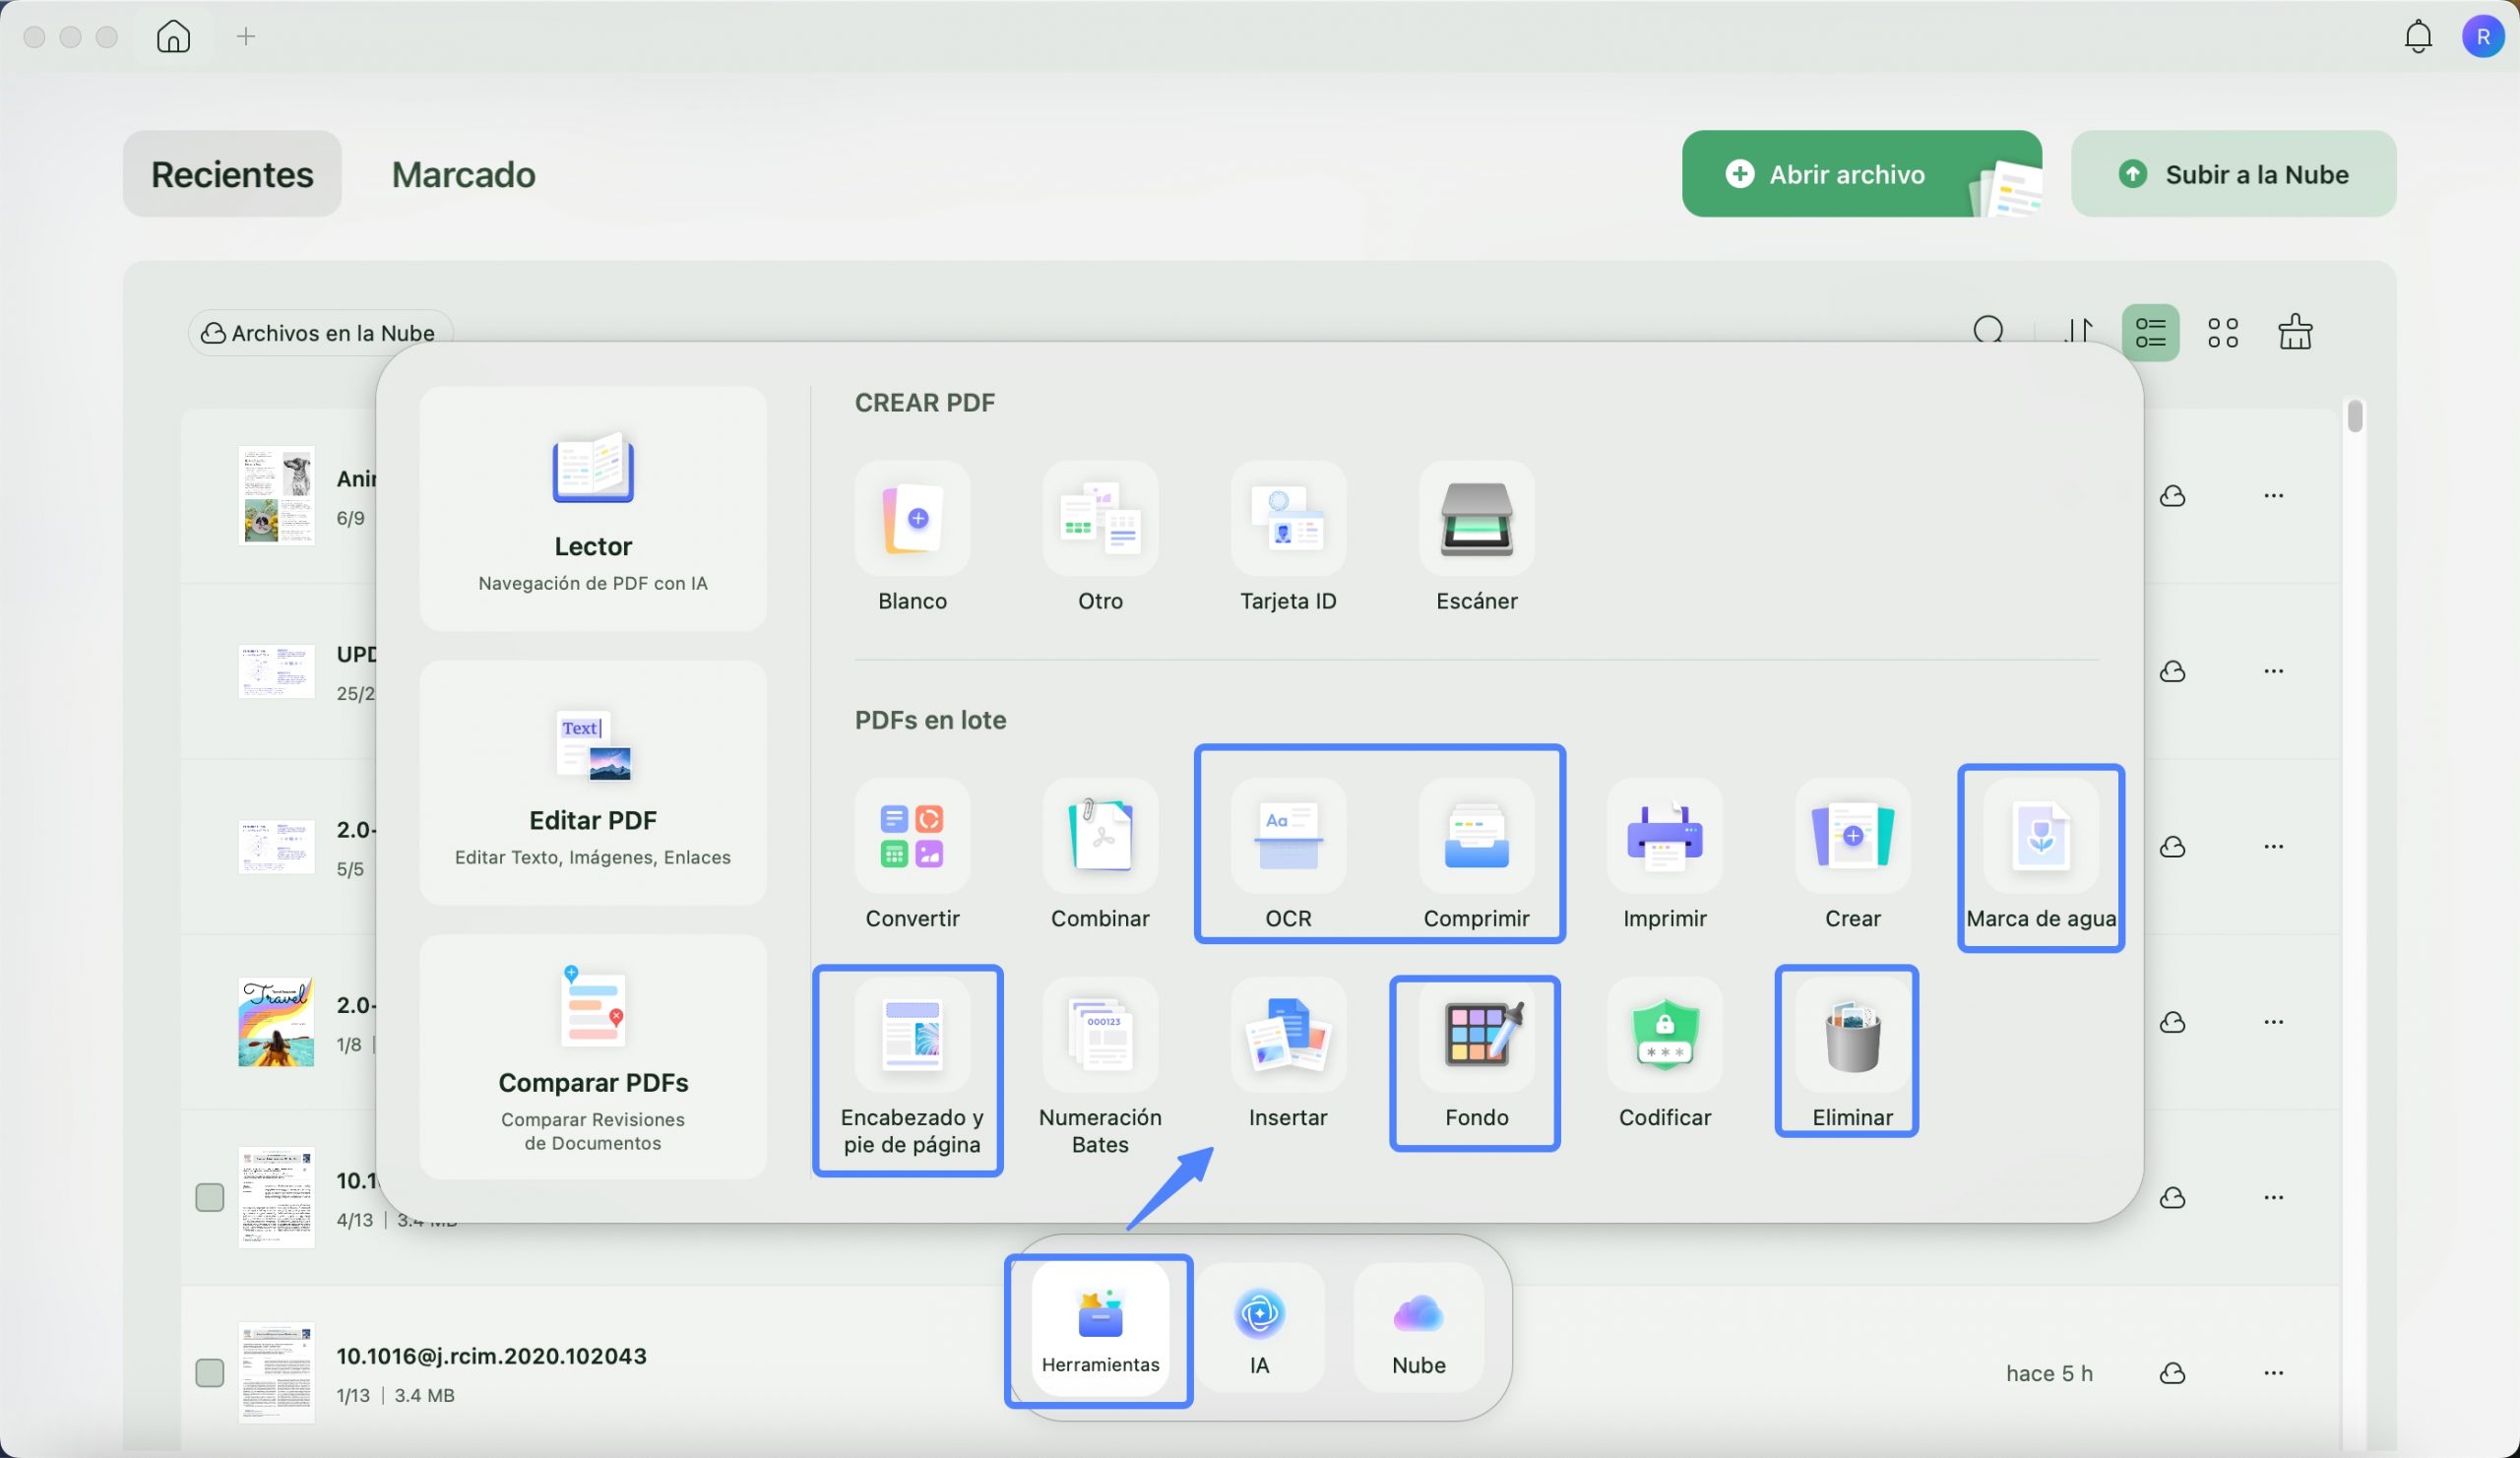Check the box for the 4/13 file
The image size is (2520, 1458).
(x=209, y=1197)
